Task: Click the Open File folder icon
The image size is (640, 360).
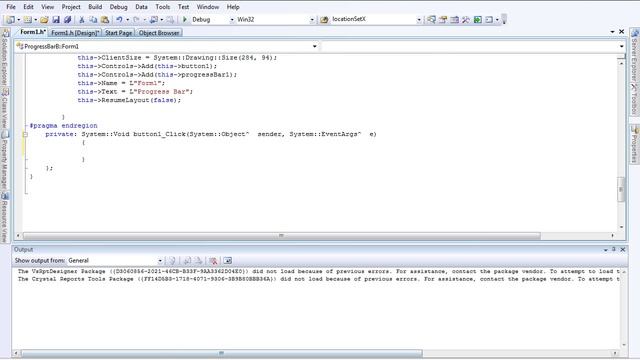Action: 44,20
